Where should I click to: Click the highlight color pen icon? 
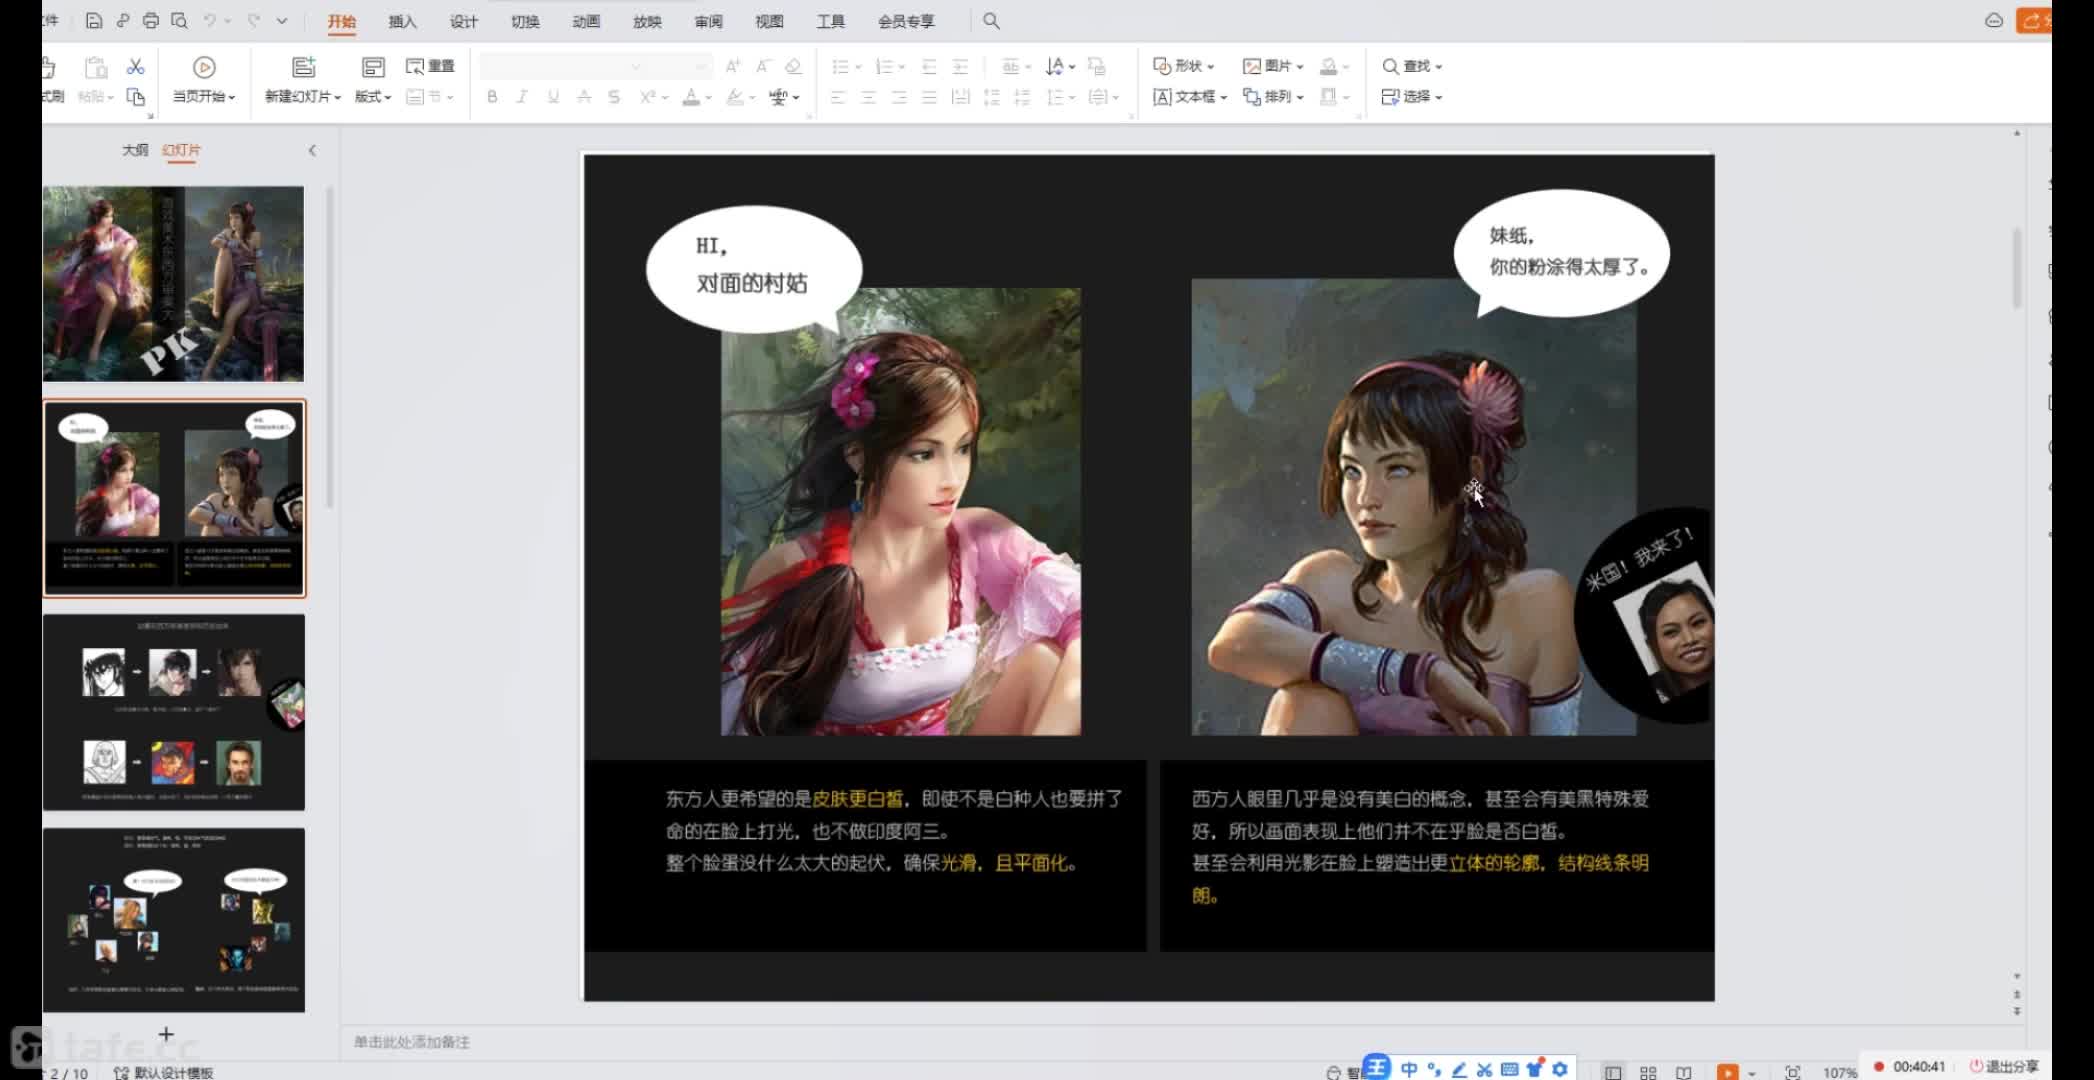pos(735,96)
